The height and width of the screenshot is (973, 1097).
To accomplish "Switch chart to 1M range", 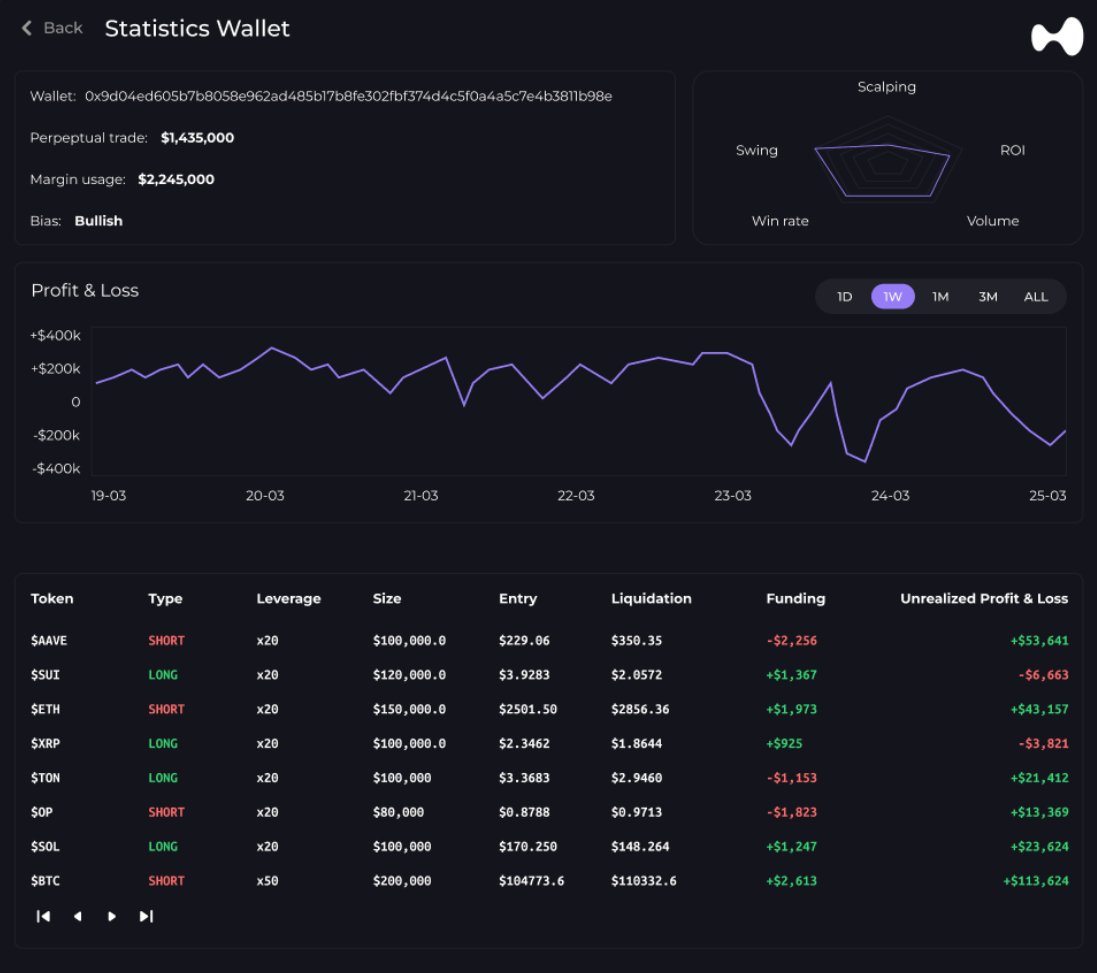I will coord(940,297).
